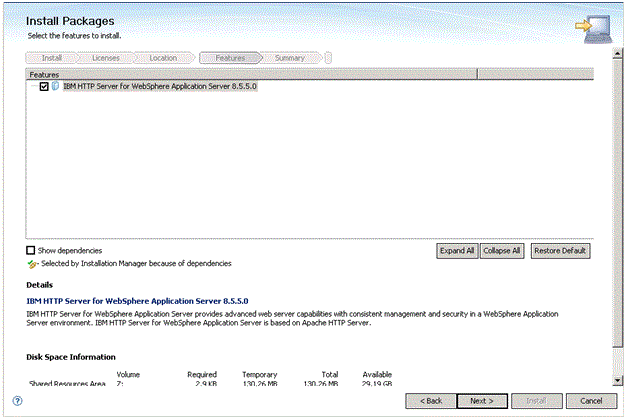Proceed with the Next button
Screen dimensions: 626x419
pyautogui.click(x=481, y=400)
